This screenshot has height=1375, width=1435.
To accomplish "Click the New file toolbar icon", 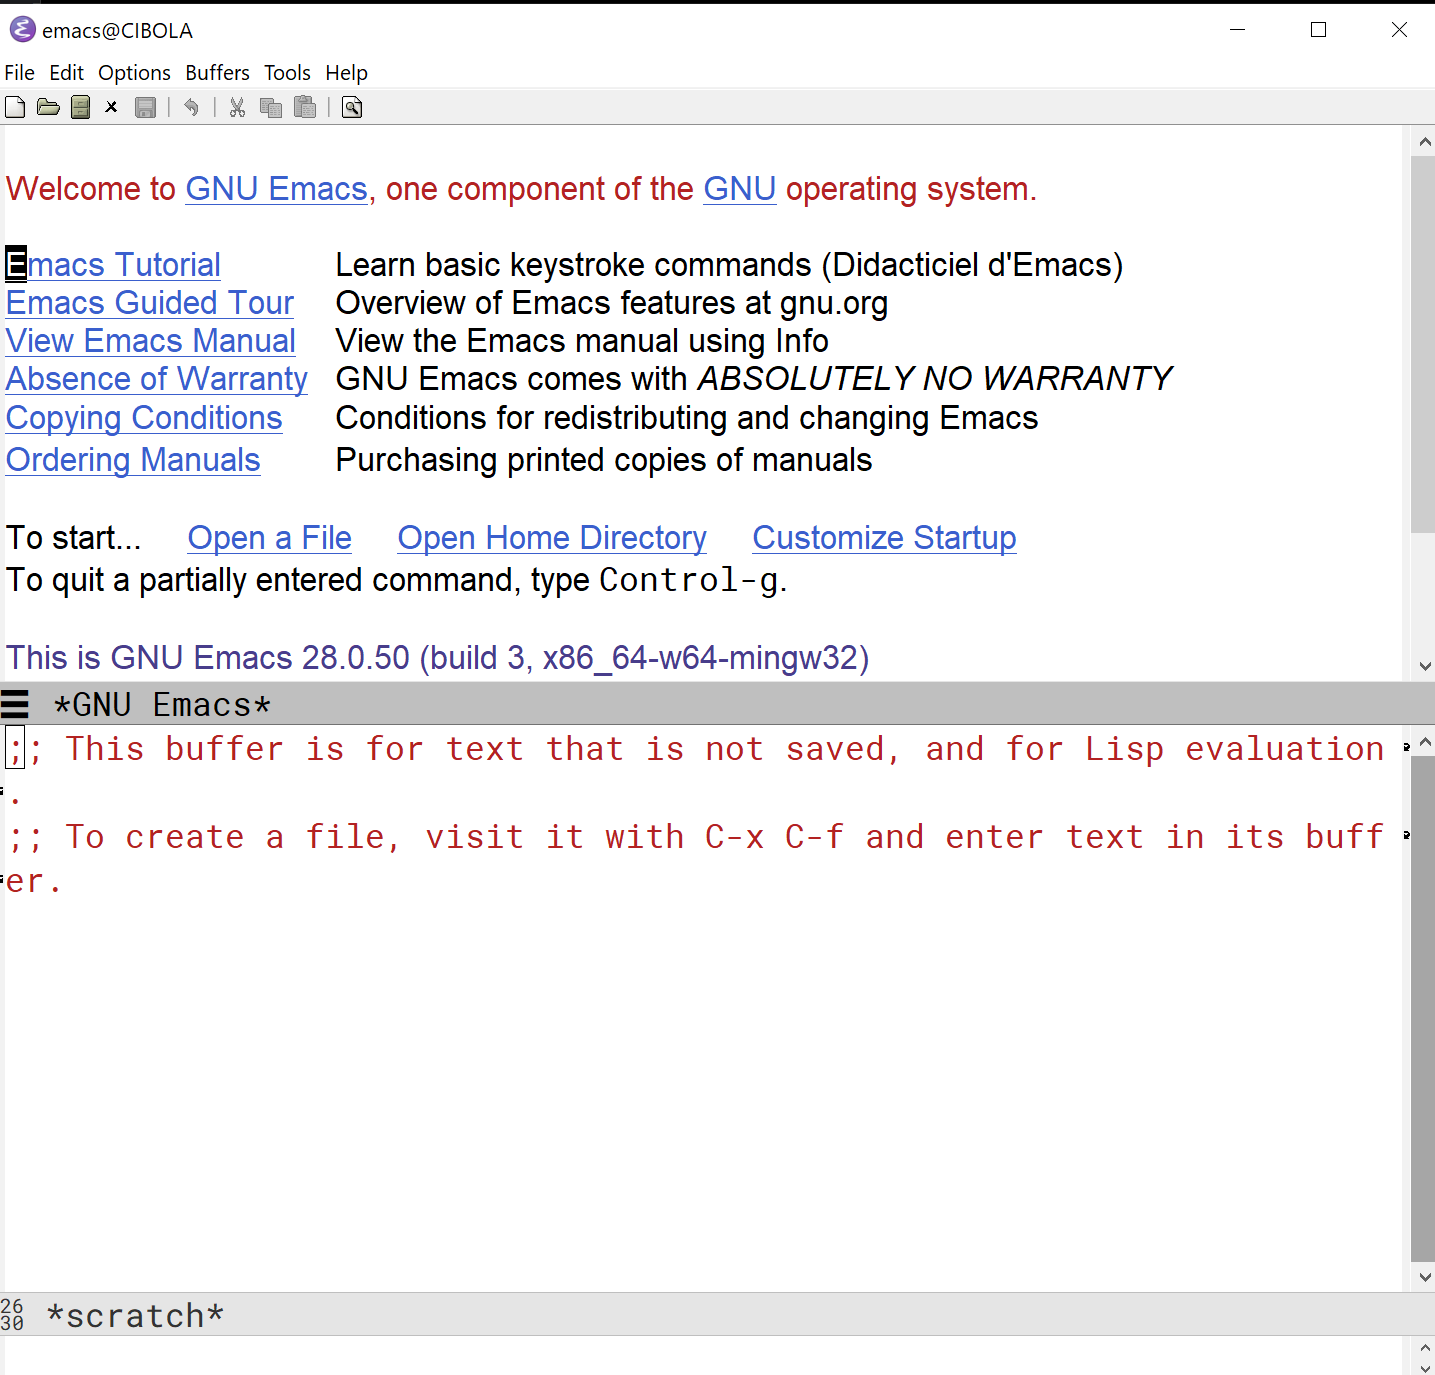I will pos(15,107).
